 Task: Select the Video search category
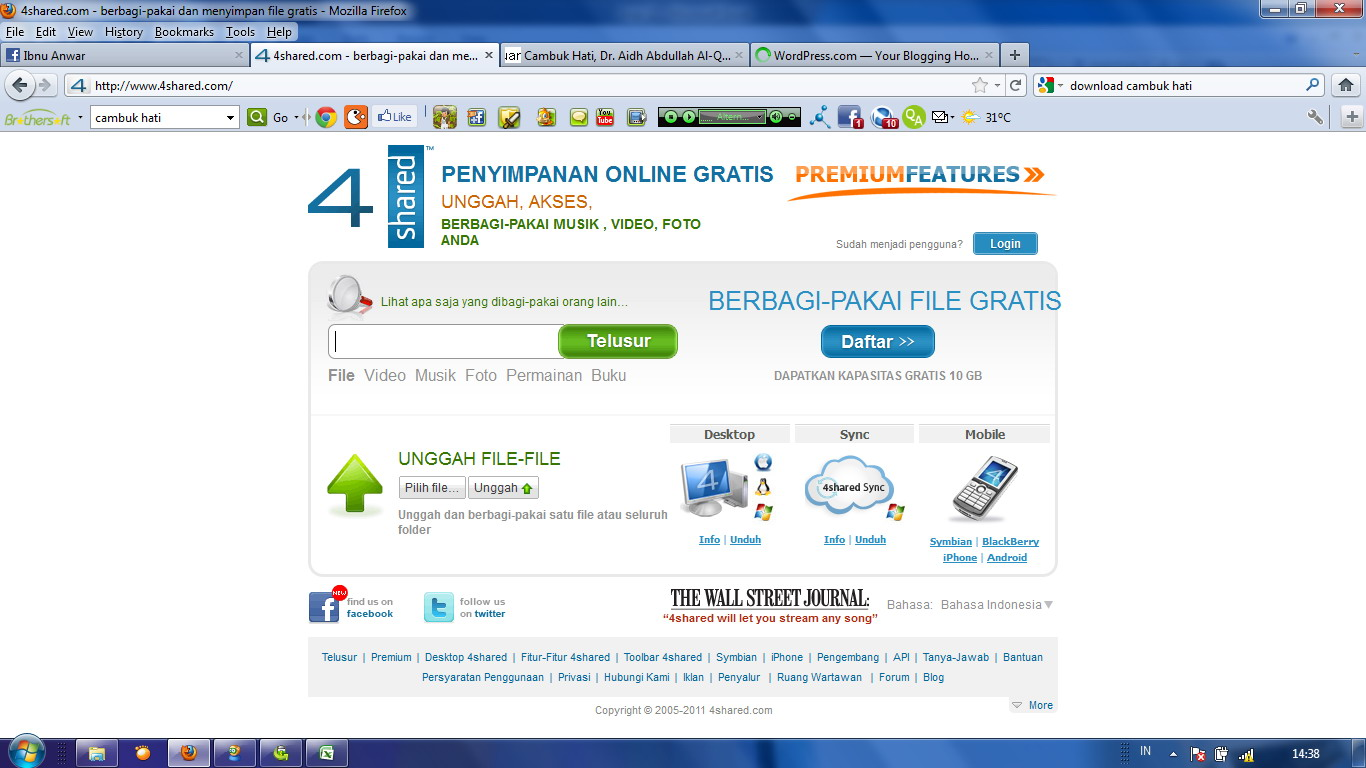click(x=385, y=375)
